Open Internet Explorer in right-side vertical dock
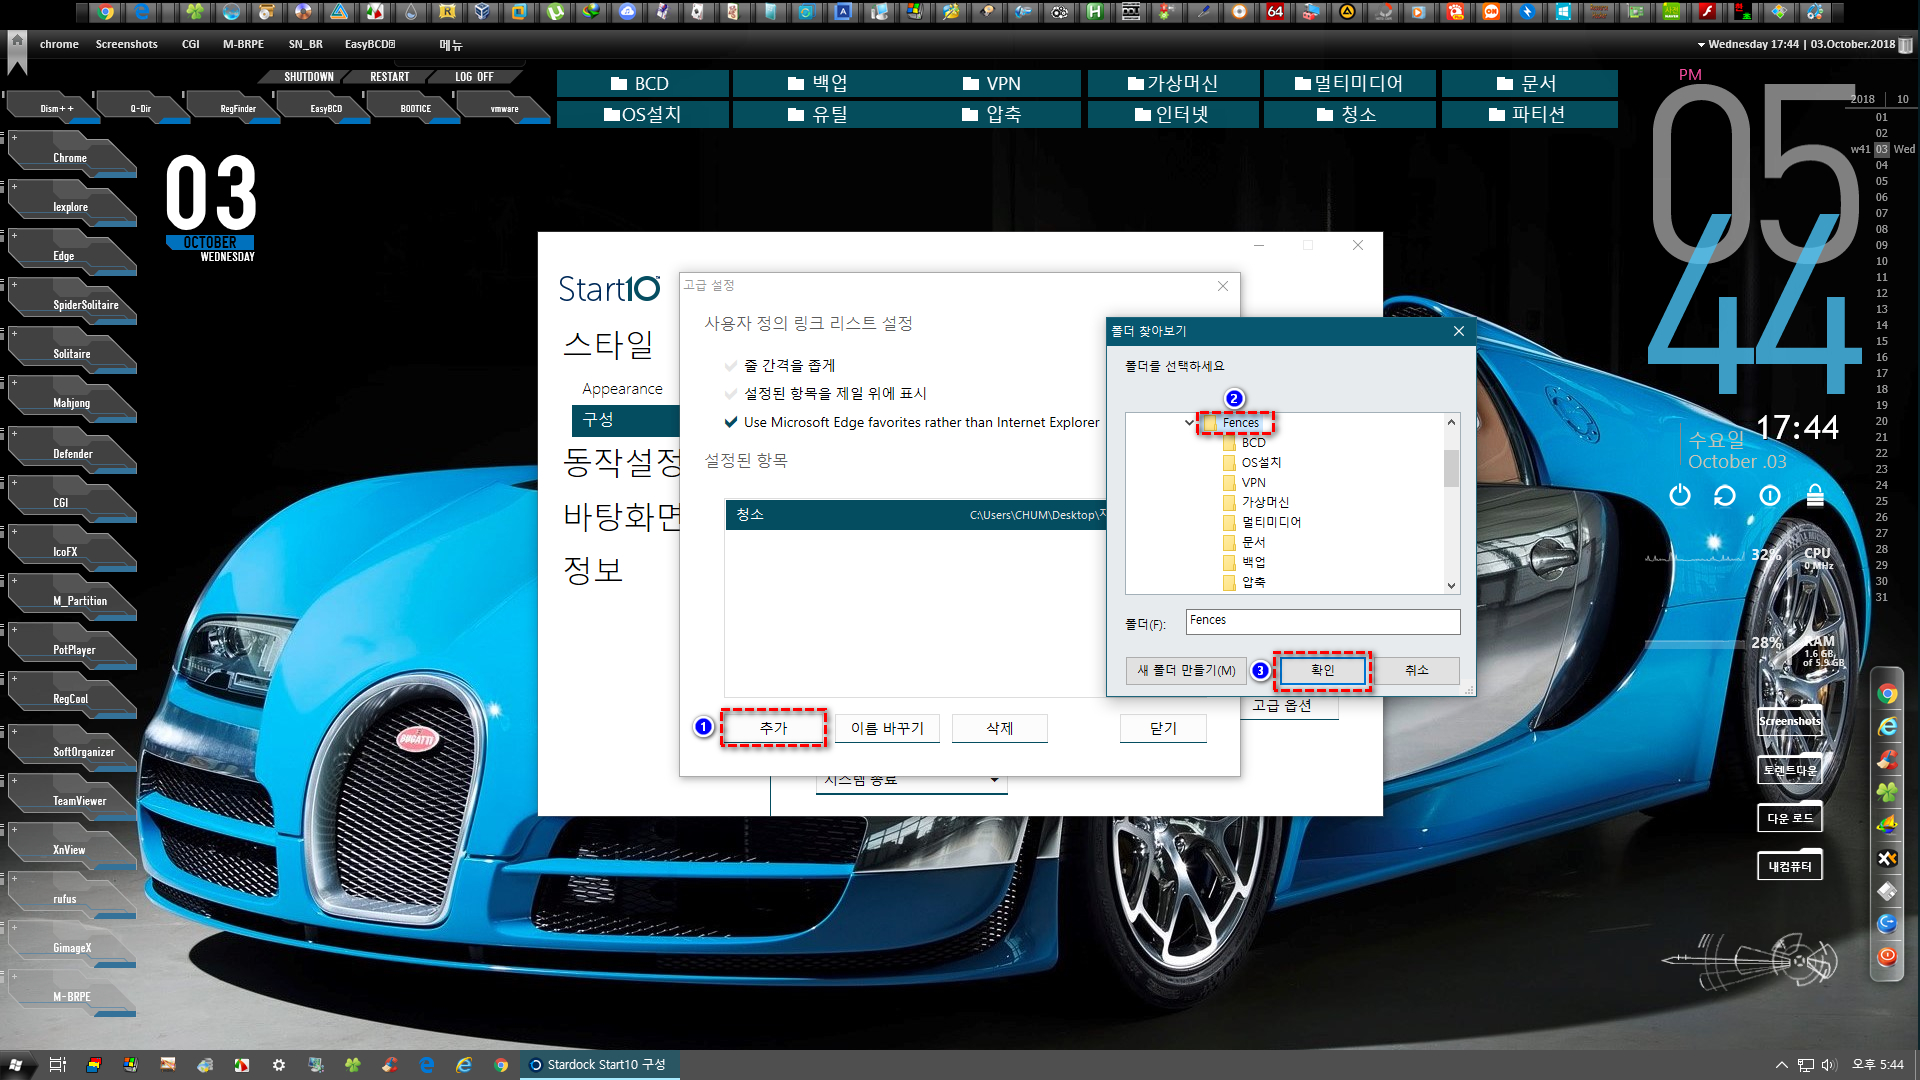 [x=1887, y=727]
